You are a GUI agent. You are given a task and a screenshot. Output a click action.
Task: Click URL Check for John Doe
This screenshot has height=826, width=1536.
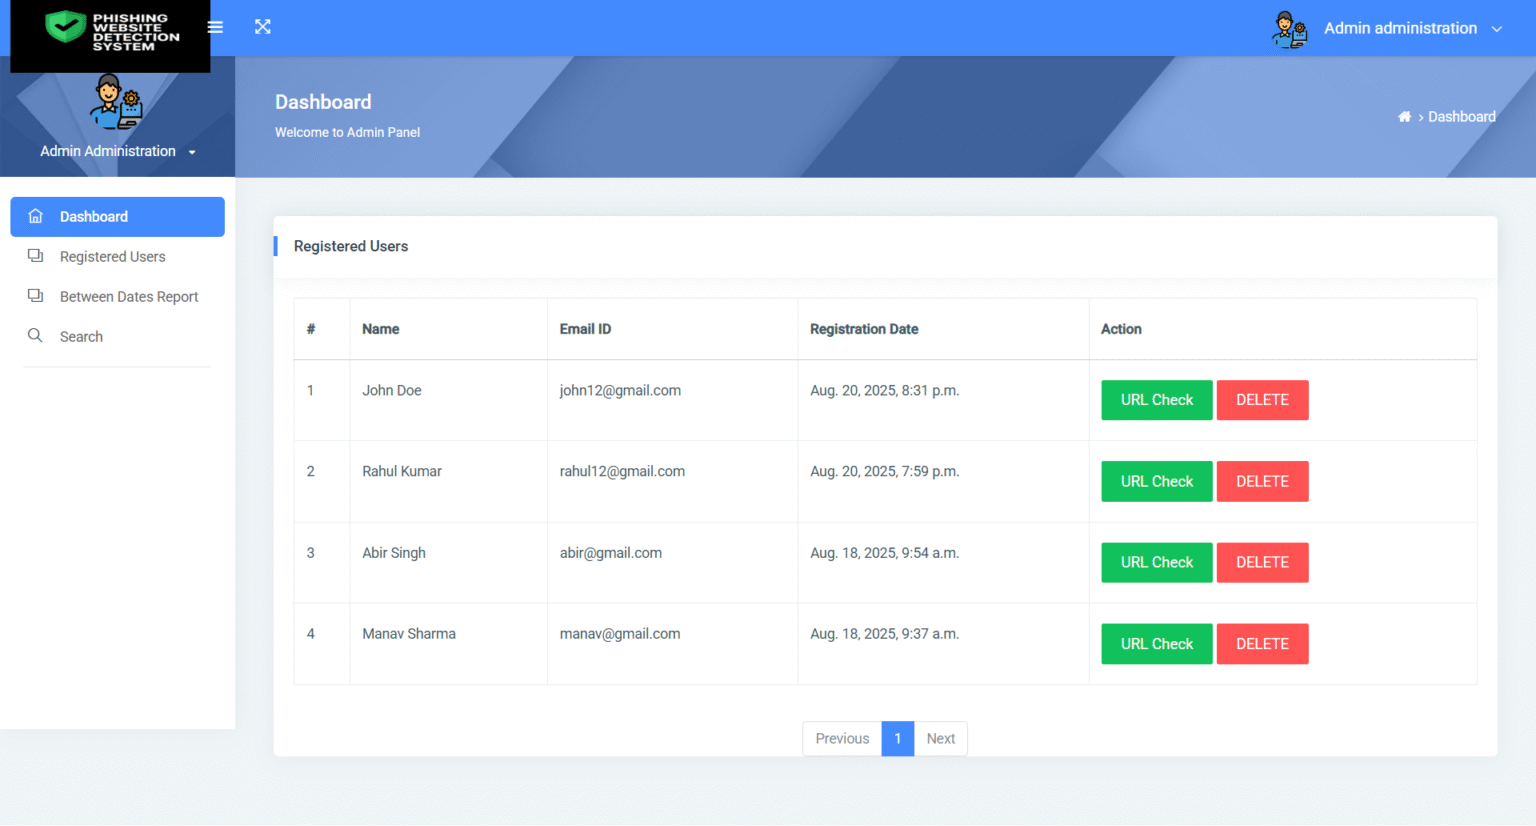pos(1156,399)
